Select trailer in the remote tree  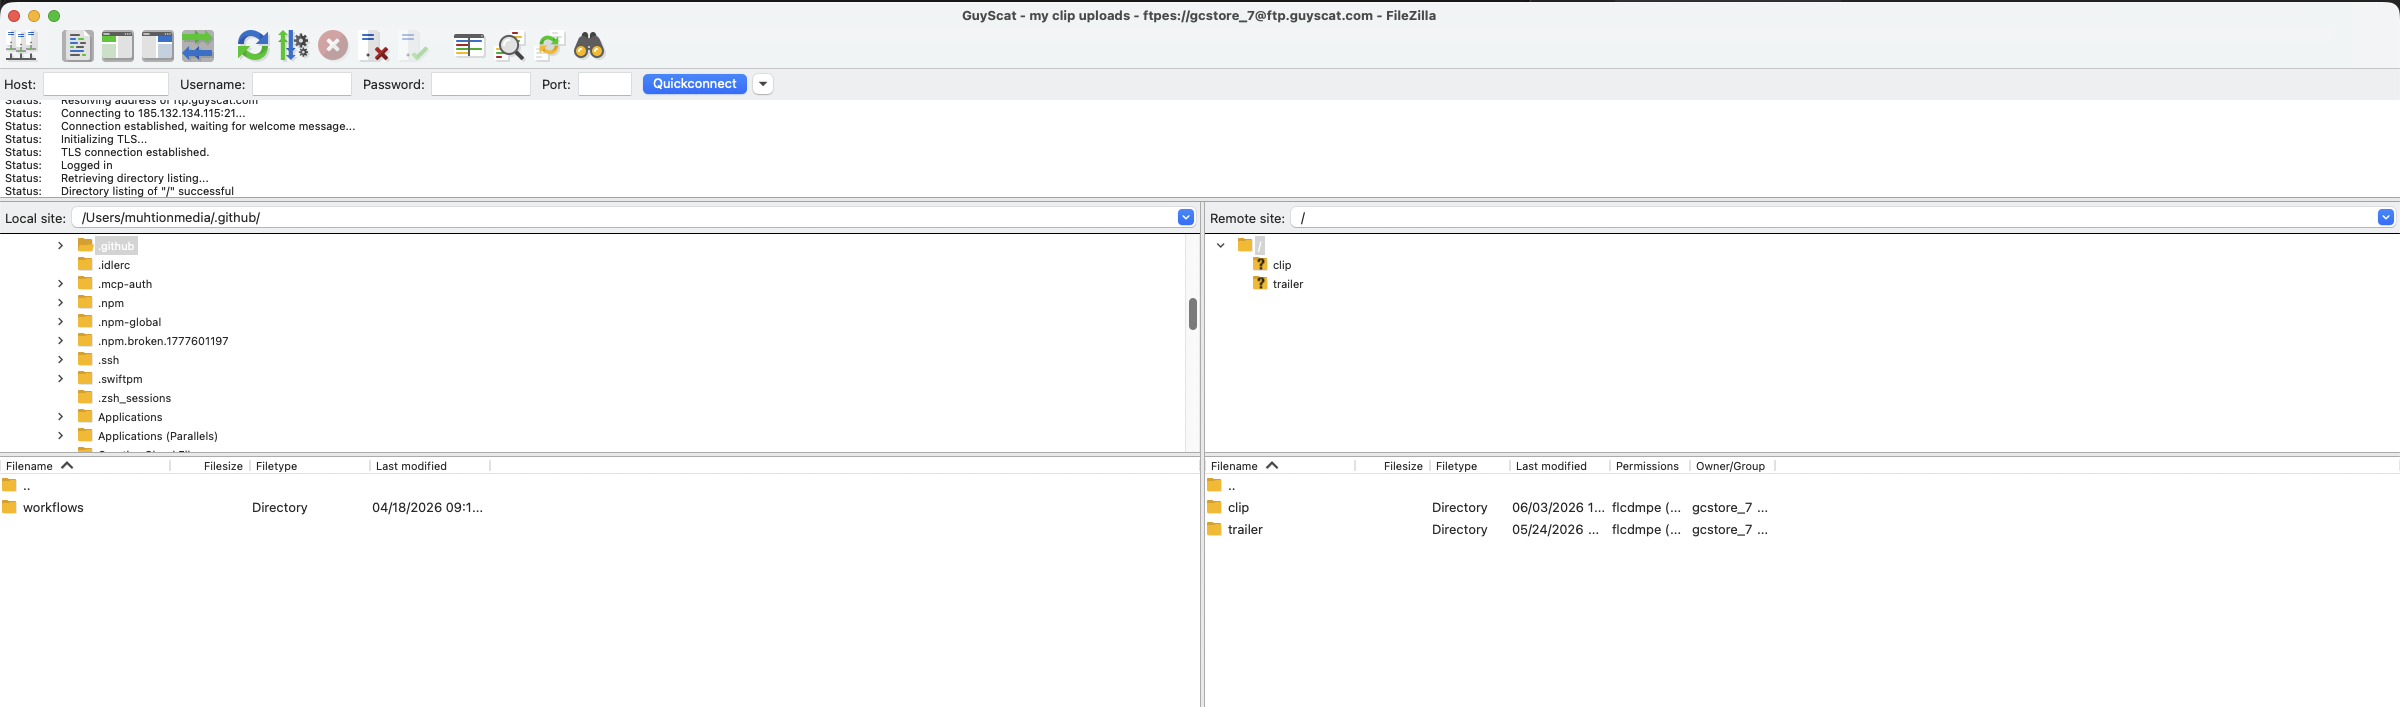[1288, 284]
